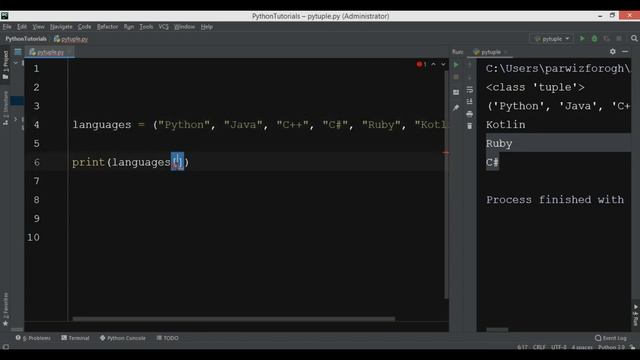This screenshot has width=640, height=360.
Task: Toggle soft-wrap in the Run console
Action: 469,89
